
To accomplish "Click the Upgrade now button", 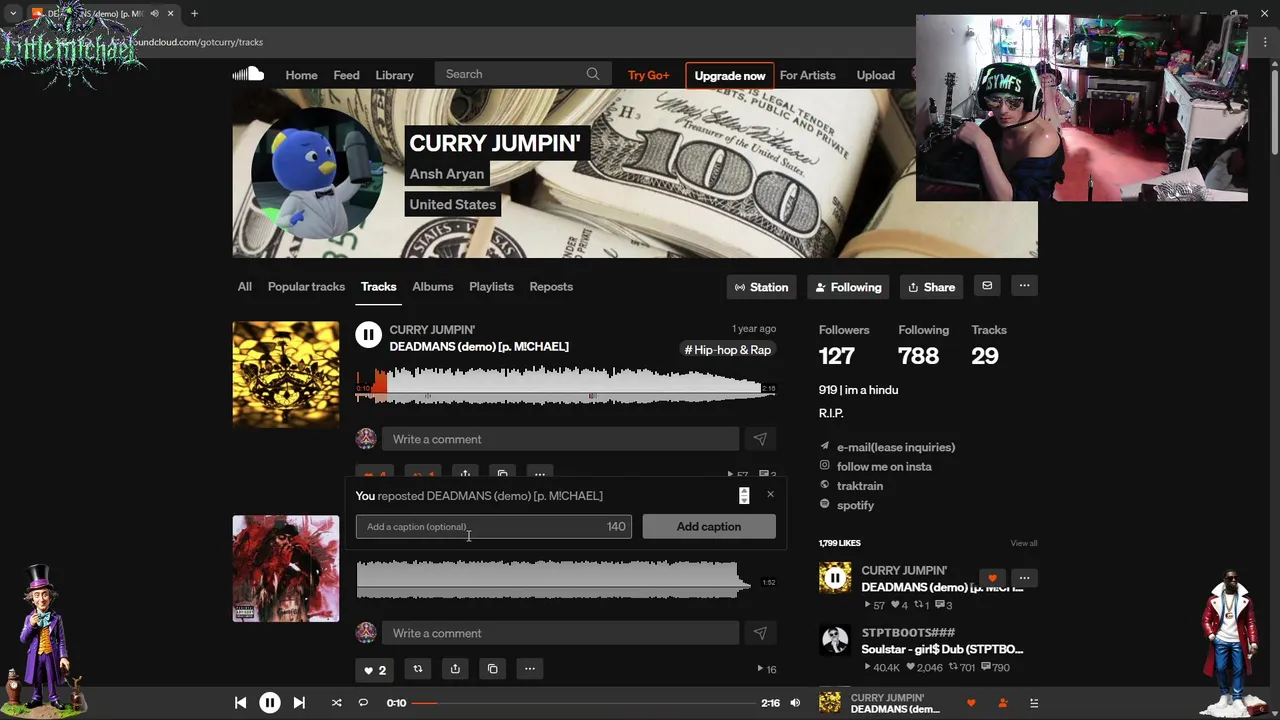I will click(730, 75).
